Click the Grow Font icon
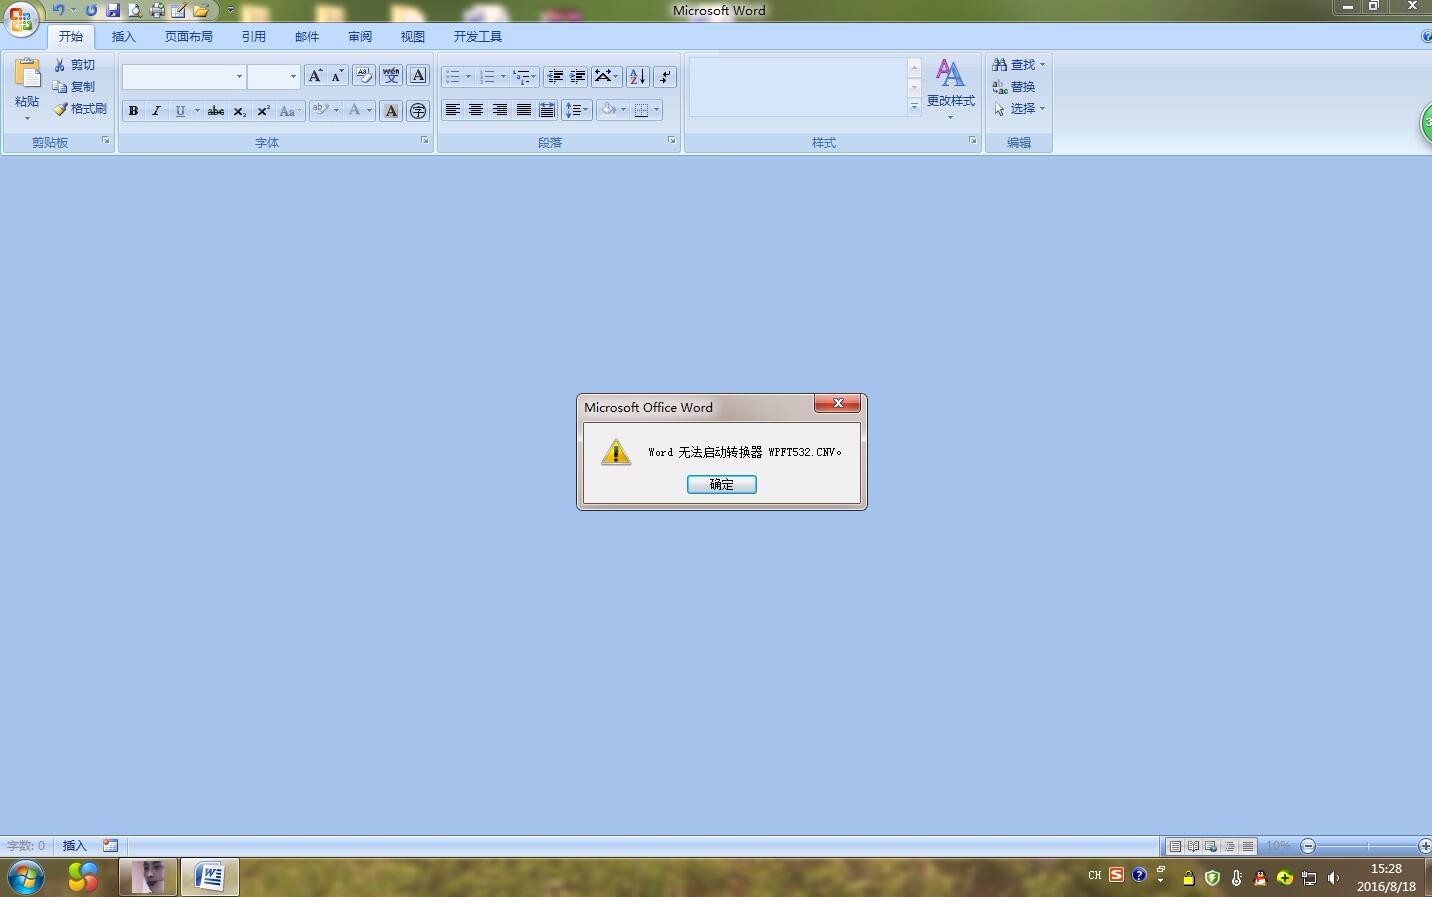The image size is (1432, 897). pos(315,76)
